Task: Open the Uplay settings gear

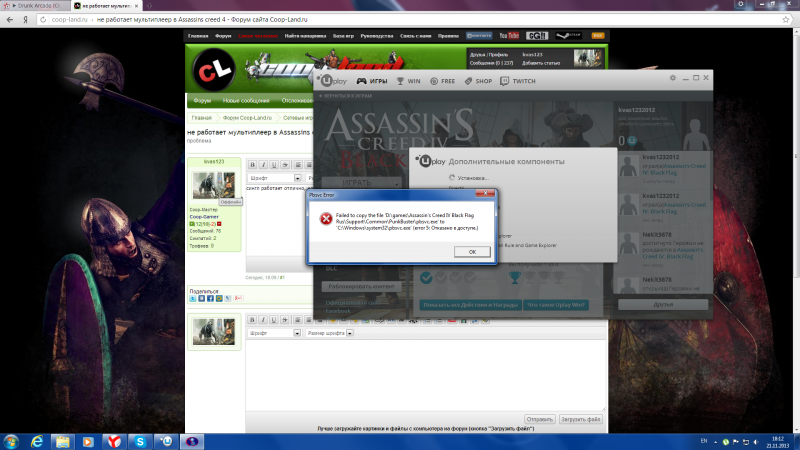Action: (672, 78)
